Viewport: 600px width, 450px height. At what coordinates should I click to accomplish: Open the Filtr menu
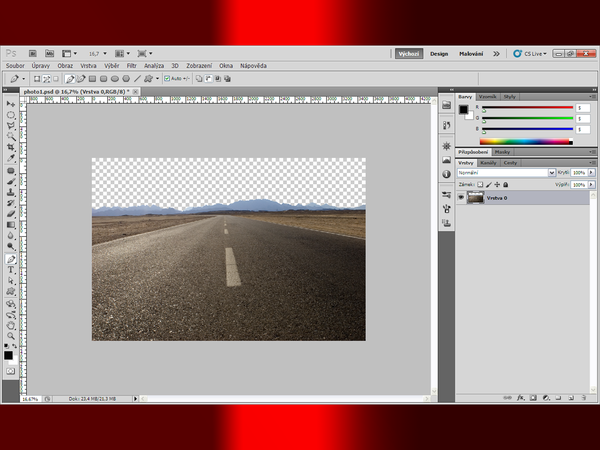click(131, 64)
